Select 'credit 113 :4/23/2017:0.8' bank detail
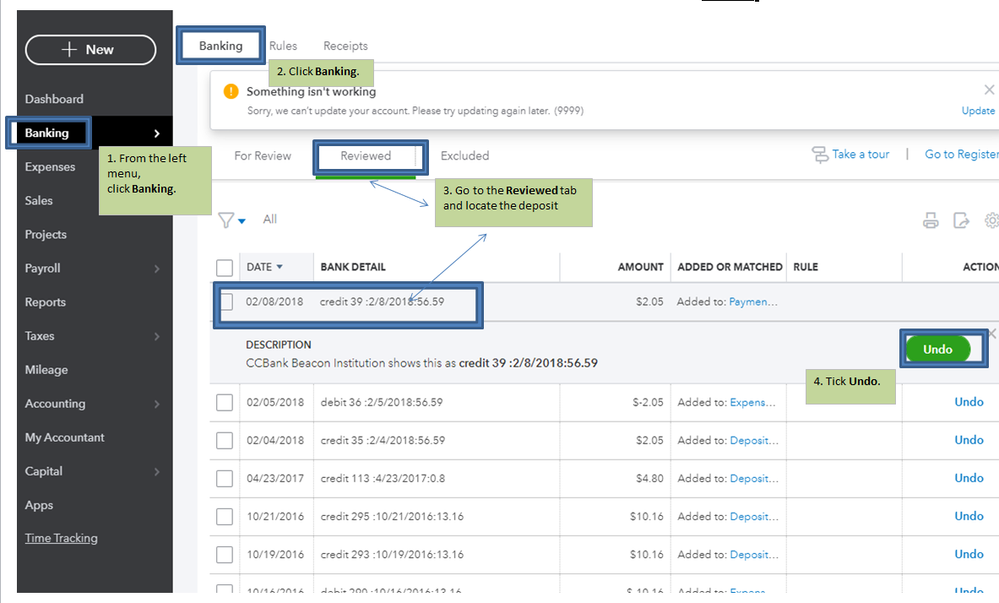 pyautogui.click(x=383, y=478)
